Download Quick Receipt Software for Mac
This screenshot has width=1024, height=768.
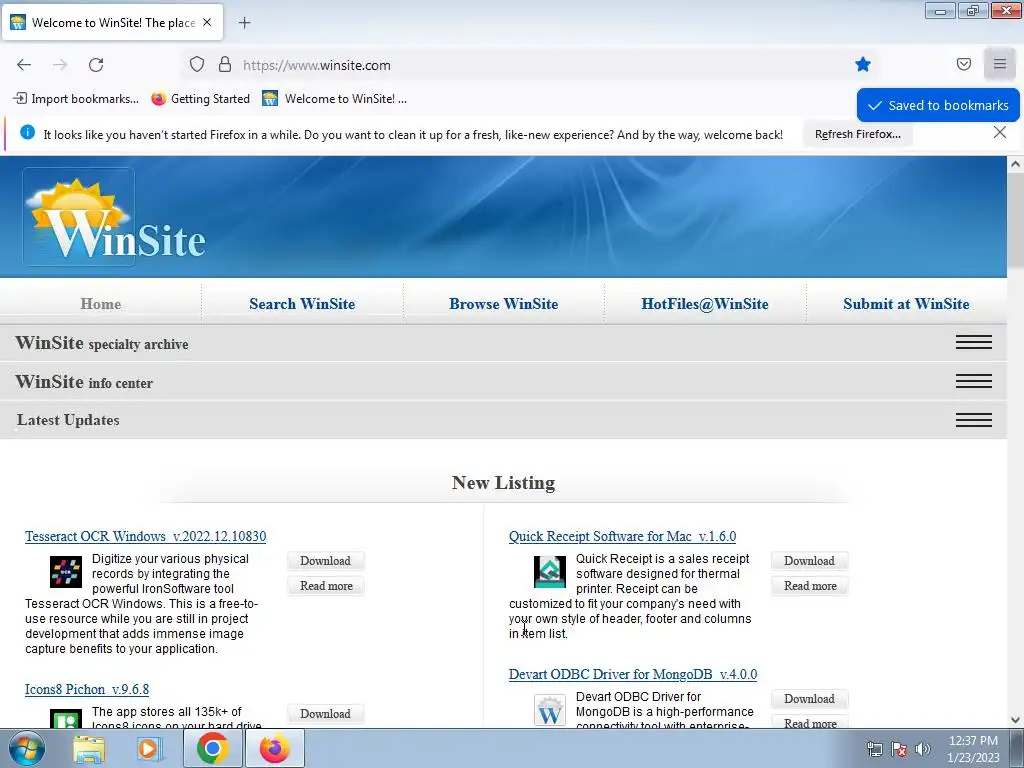point(809,561)
